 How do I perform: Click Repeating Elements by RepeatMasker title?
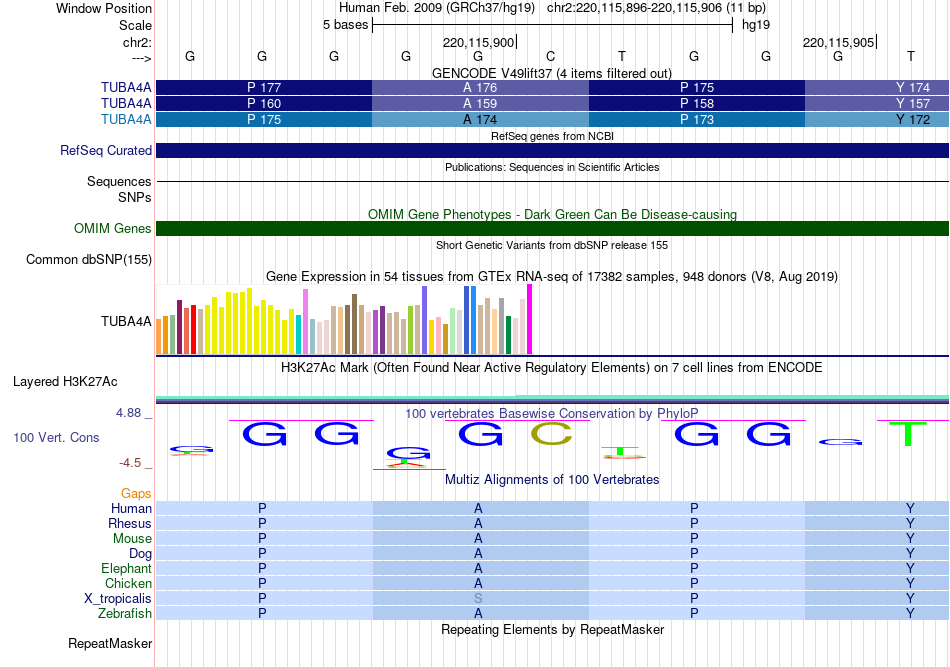coord(552,629)
